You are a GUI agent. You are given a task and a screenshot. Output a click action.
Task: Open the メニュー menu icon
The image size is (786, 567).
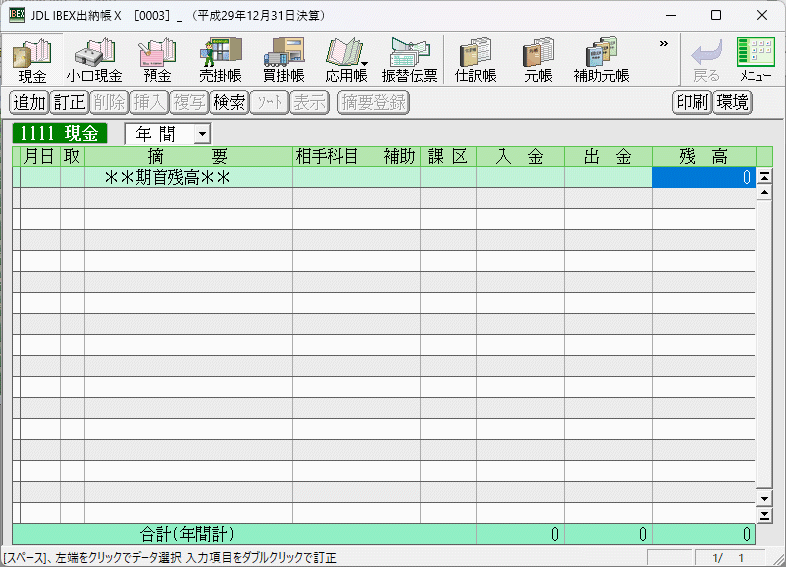pyautogui.click(x=756, y=60)
